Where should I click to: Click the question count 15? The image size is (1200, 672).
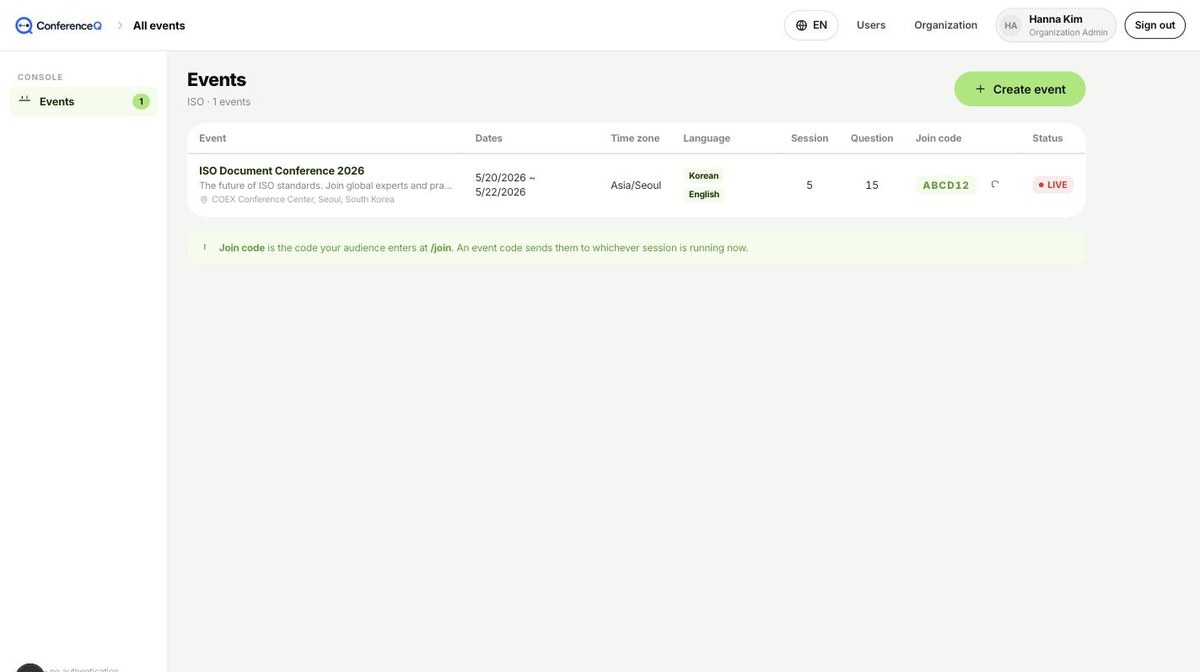coord(872,185)
